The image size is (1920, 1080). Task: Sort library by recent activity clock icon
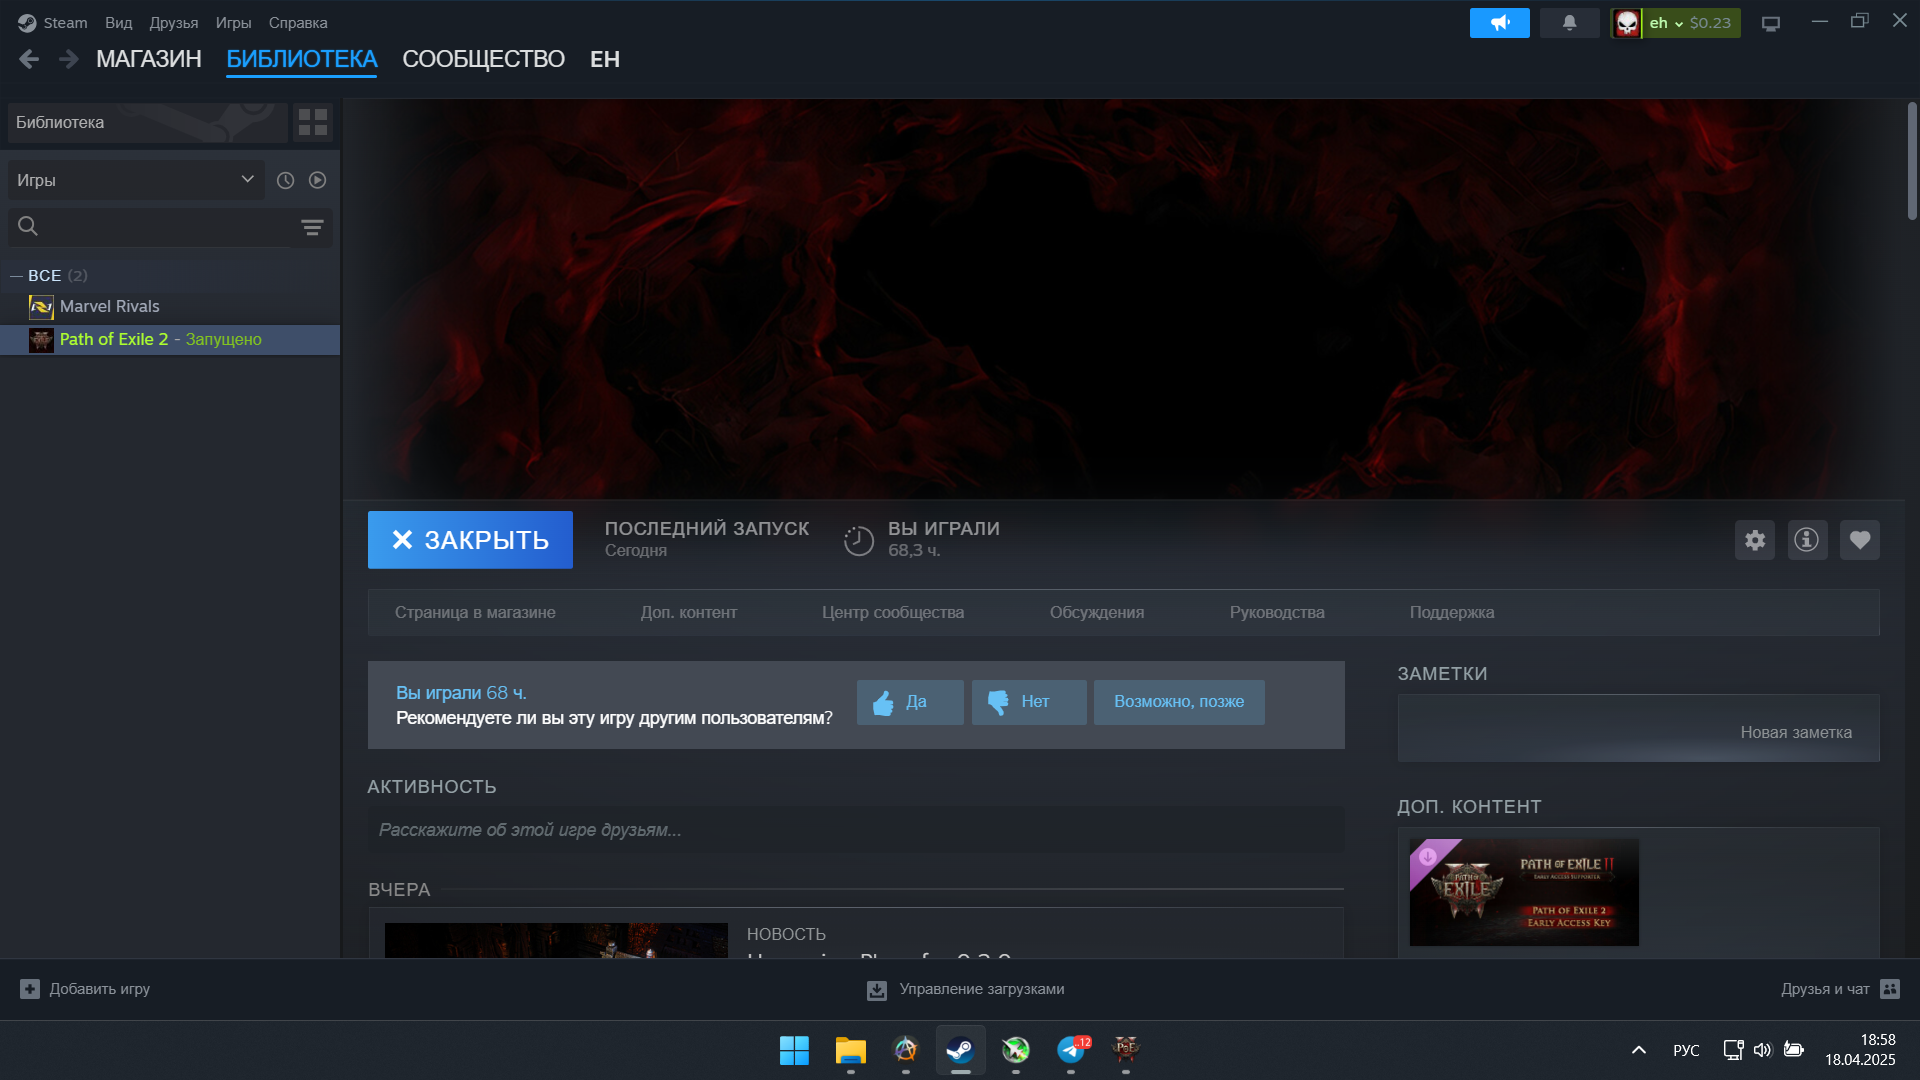point(285,180)
